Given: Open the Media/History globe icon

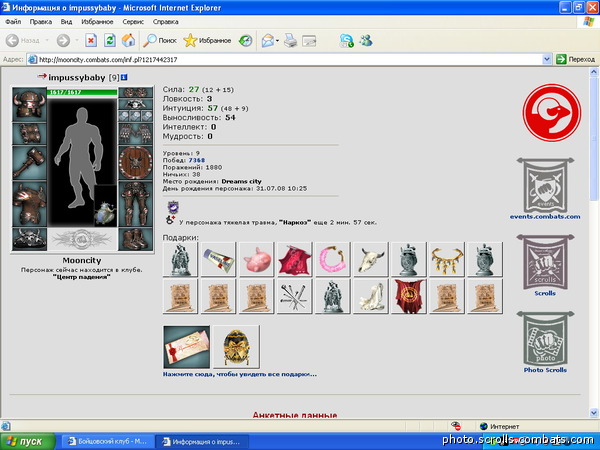Looking at the screenshot, I should pyautogui.click(x=245, y=40).
